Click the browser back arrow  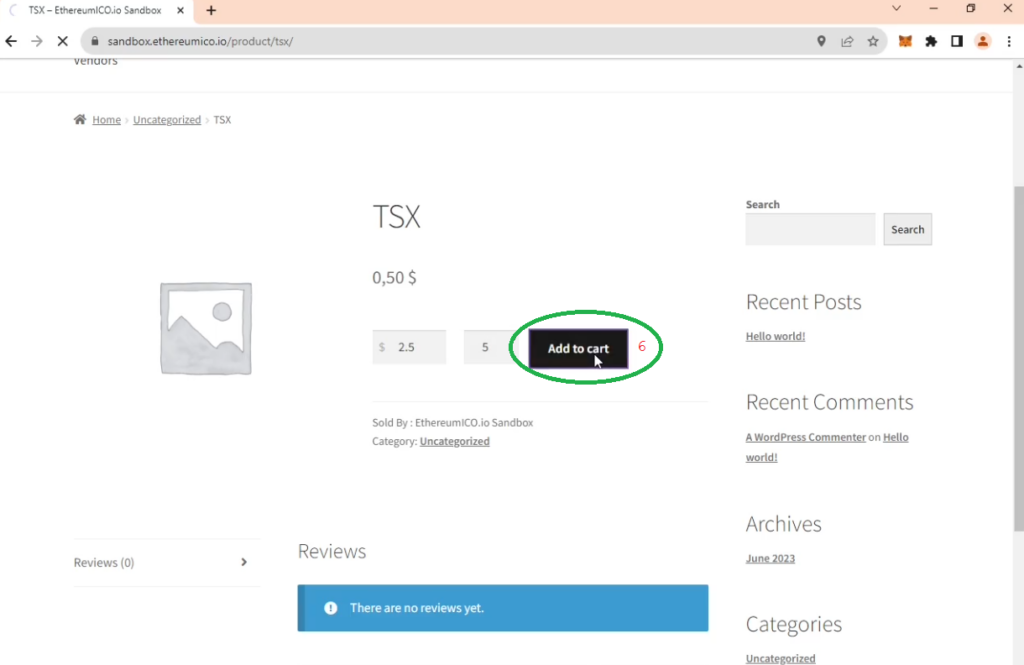pyautogui.click(x=12, y=41)
